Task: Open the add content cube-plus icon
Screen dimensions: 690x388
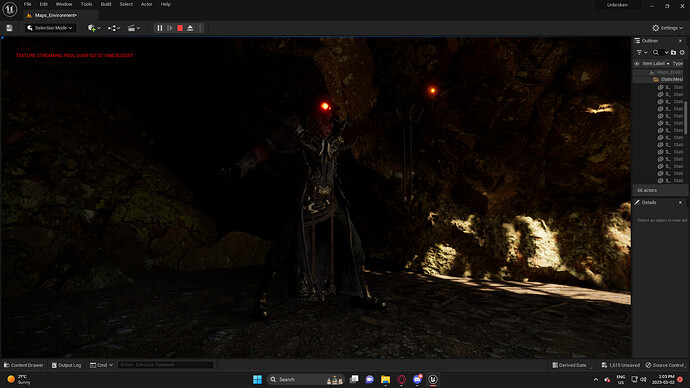Action: tap(91, 28)
